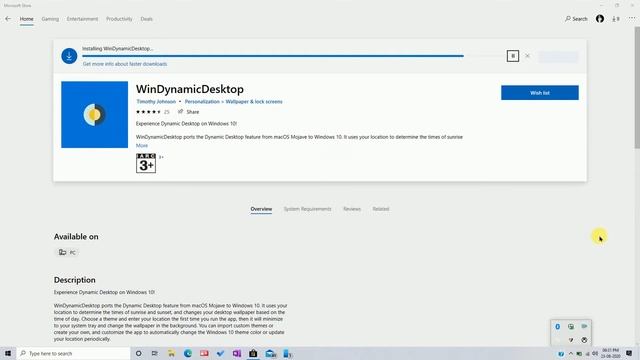
Task: Open the Deals tab
Action: [x=147, y=19]
